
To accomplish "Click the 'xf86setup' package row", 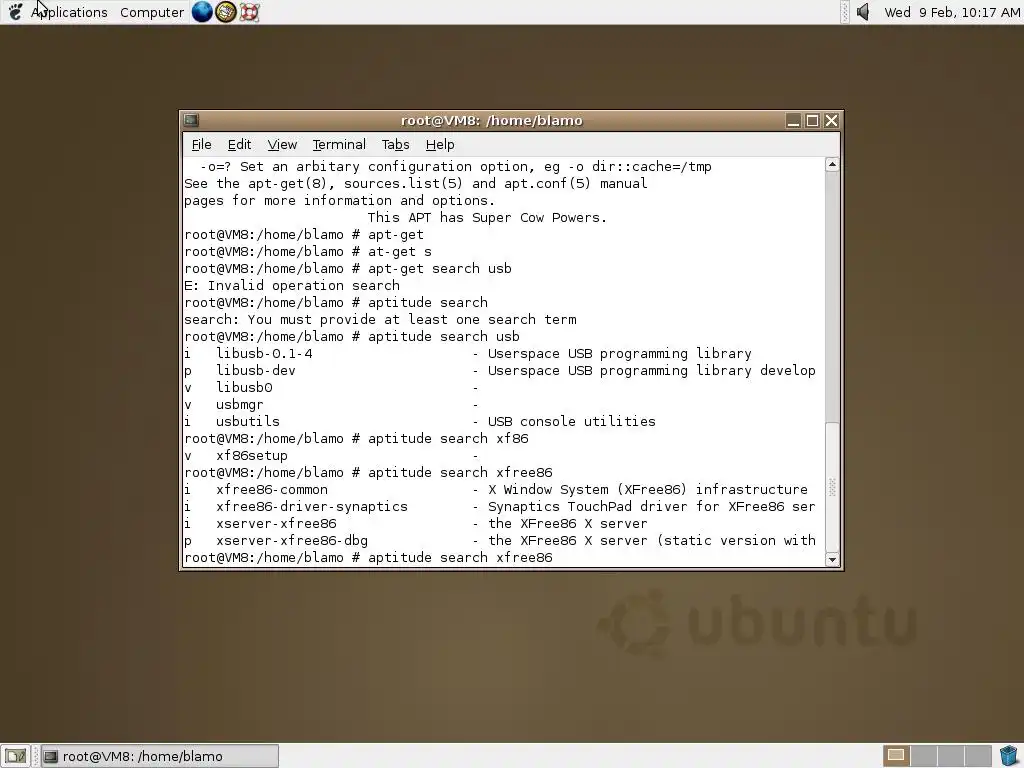I will point(331,455).
